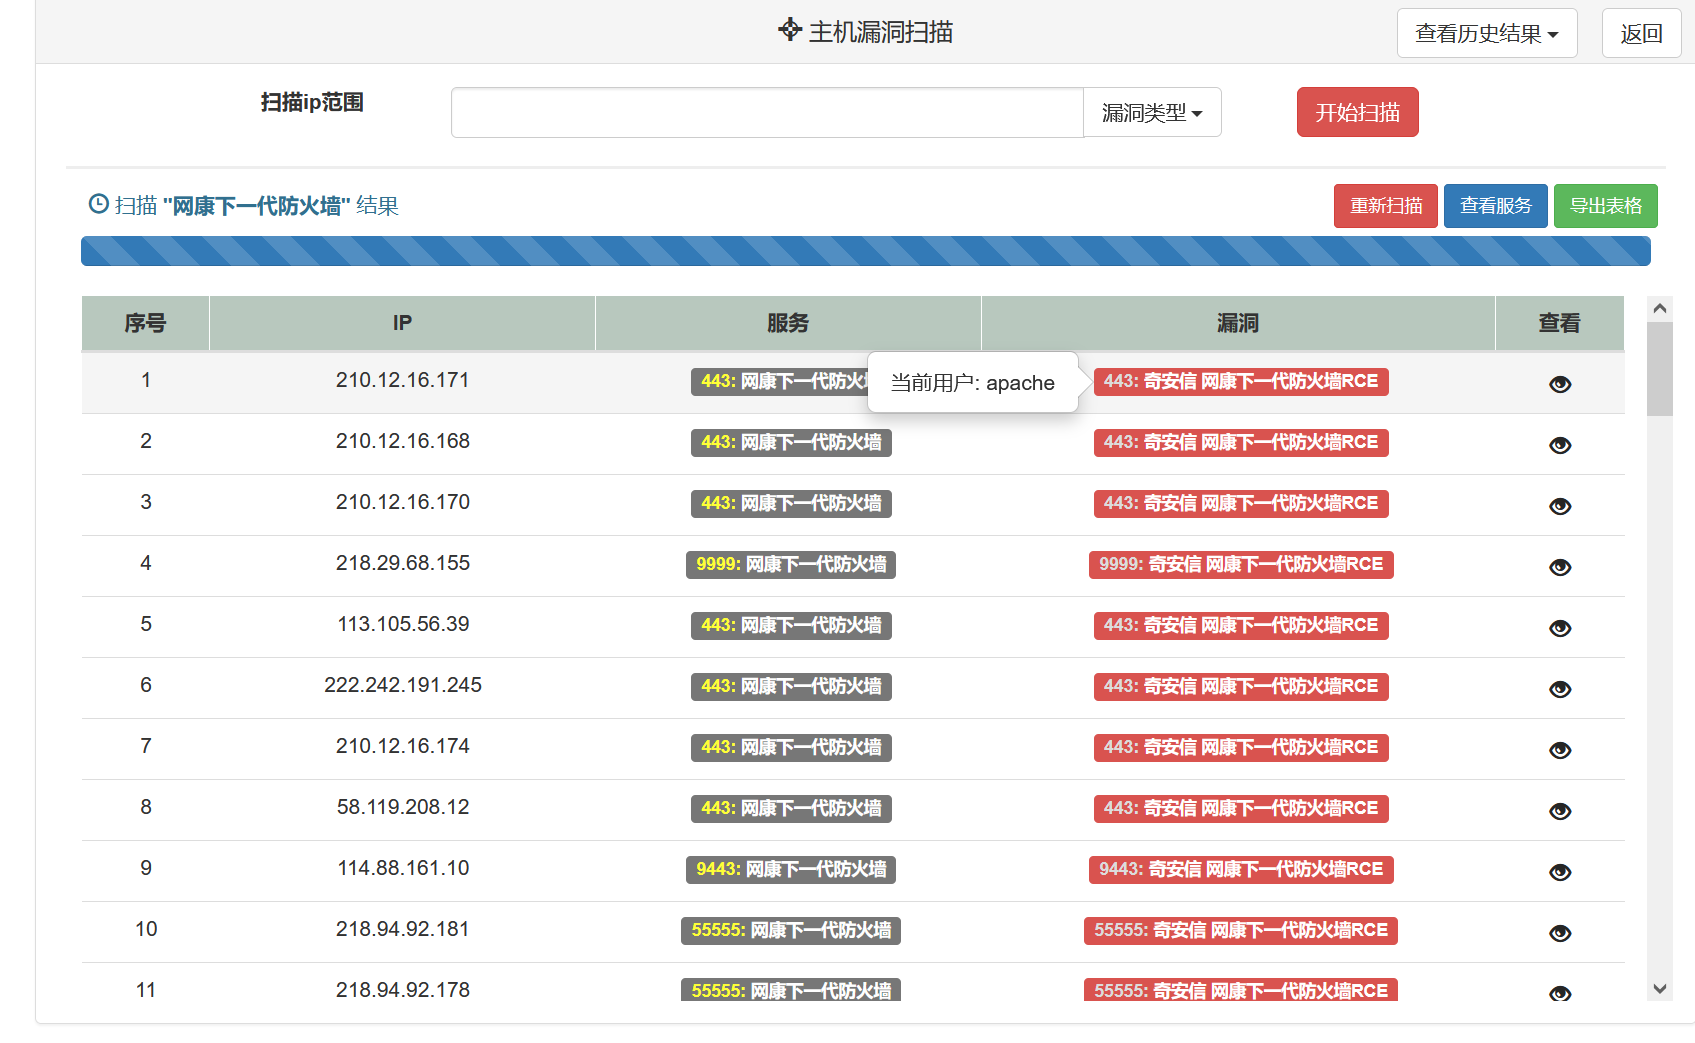
Task: Click the vulnerability tag for 58.119.208.12
Action: tap(1241, 808)
